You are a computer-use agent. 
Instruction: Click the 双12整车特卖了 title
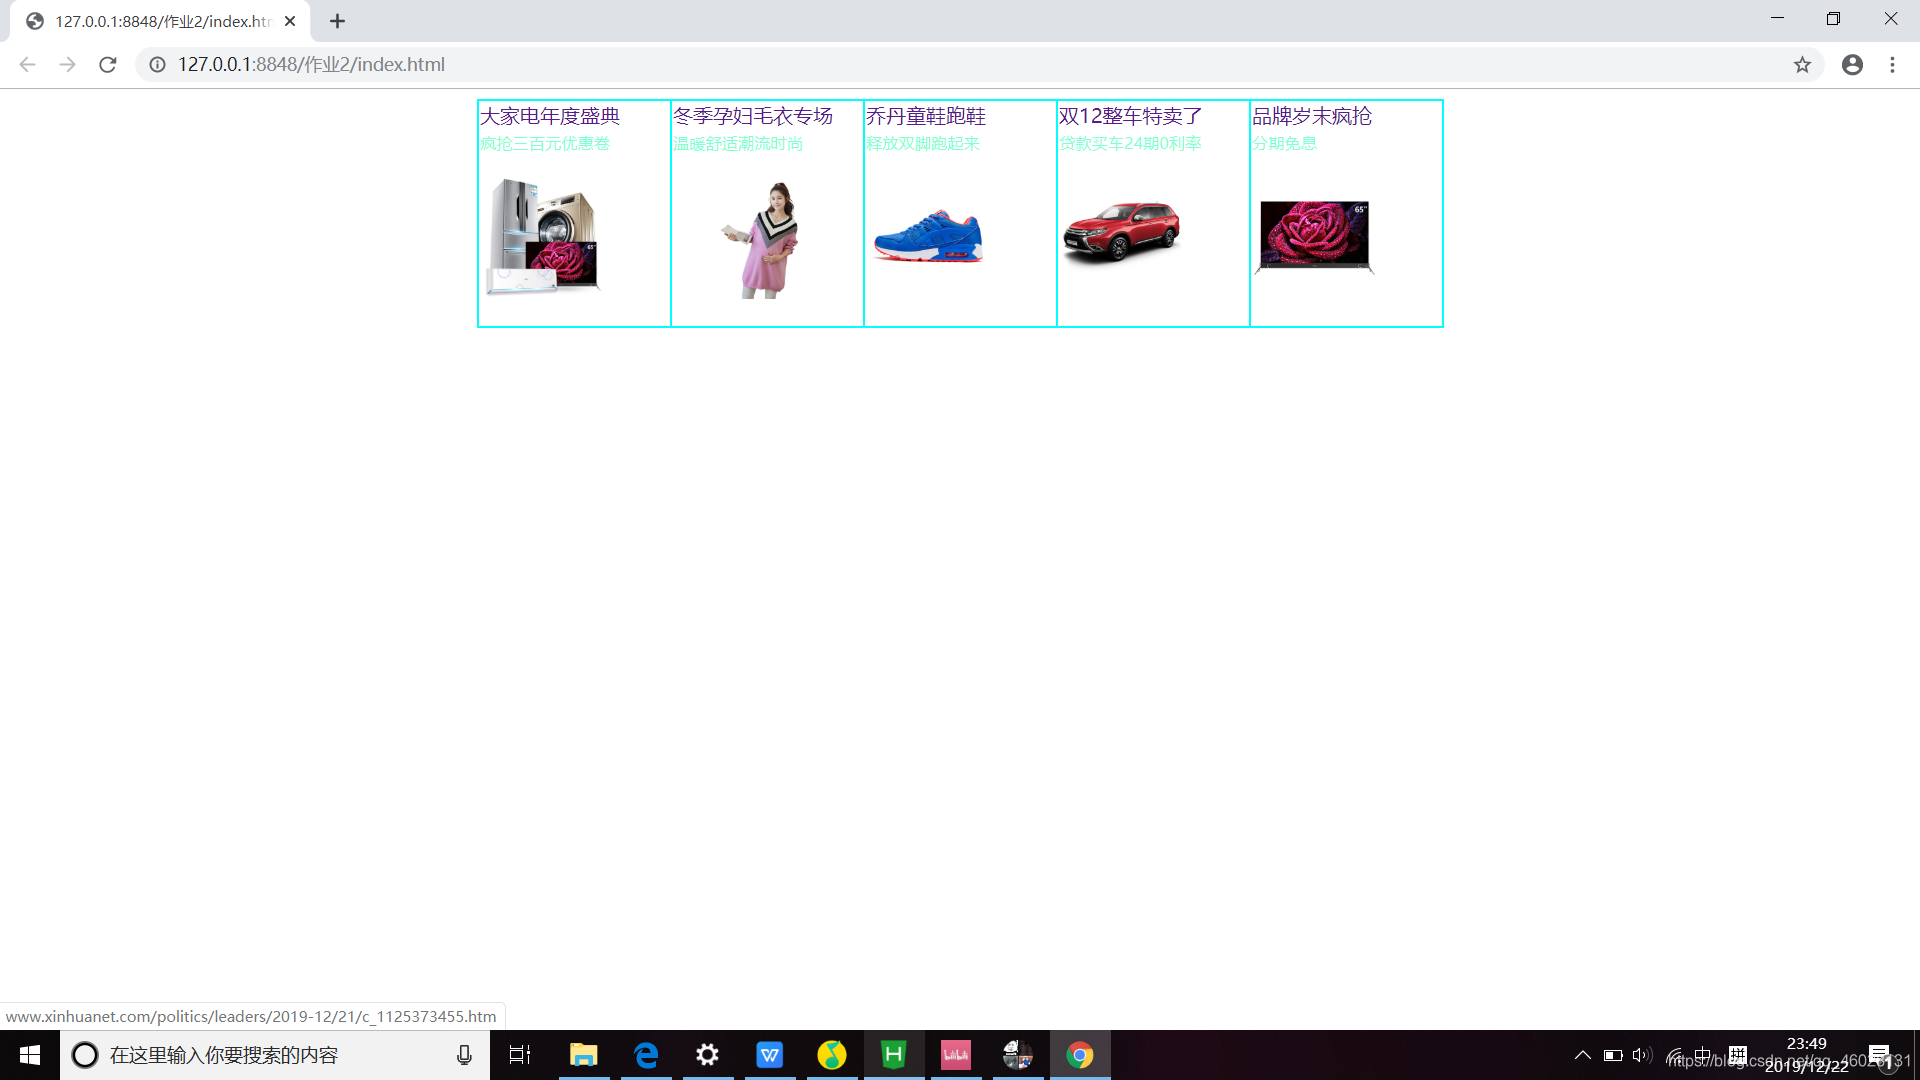pyautogui.click(x=1130, y=116)
